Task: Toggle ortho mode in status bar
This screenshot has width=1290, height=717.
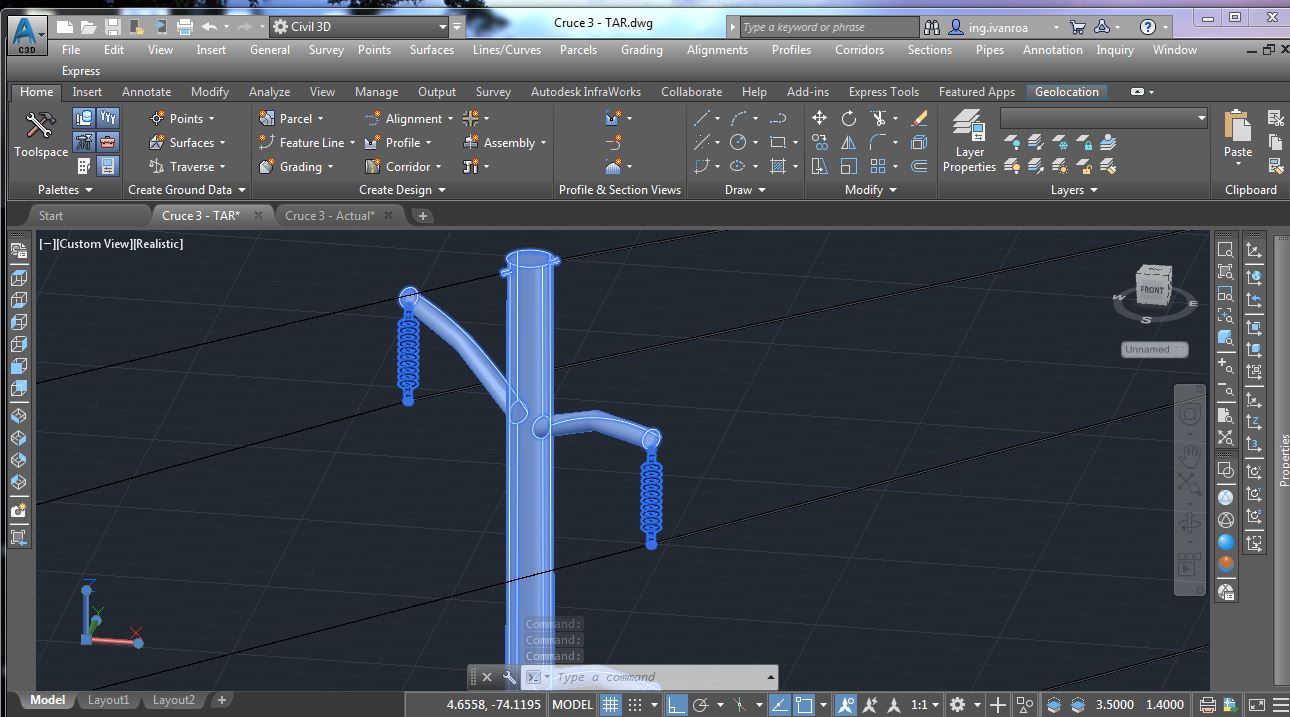Action: pos(677,704)
